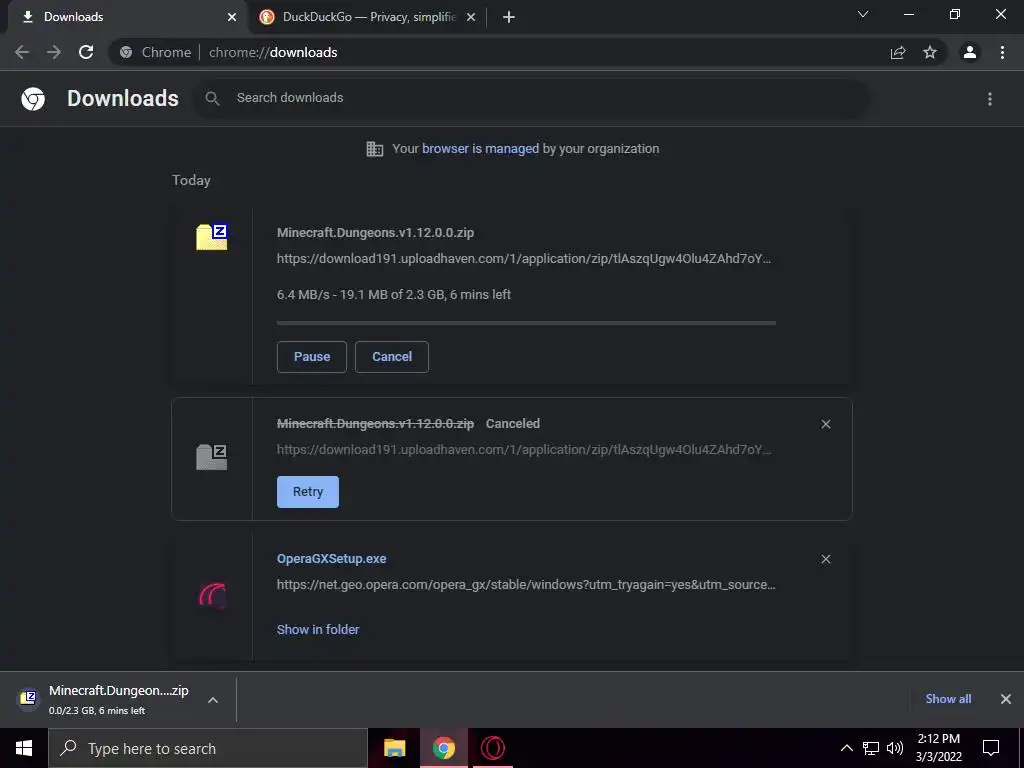Click Show all downloads link

(948, 699)
